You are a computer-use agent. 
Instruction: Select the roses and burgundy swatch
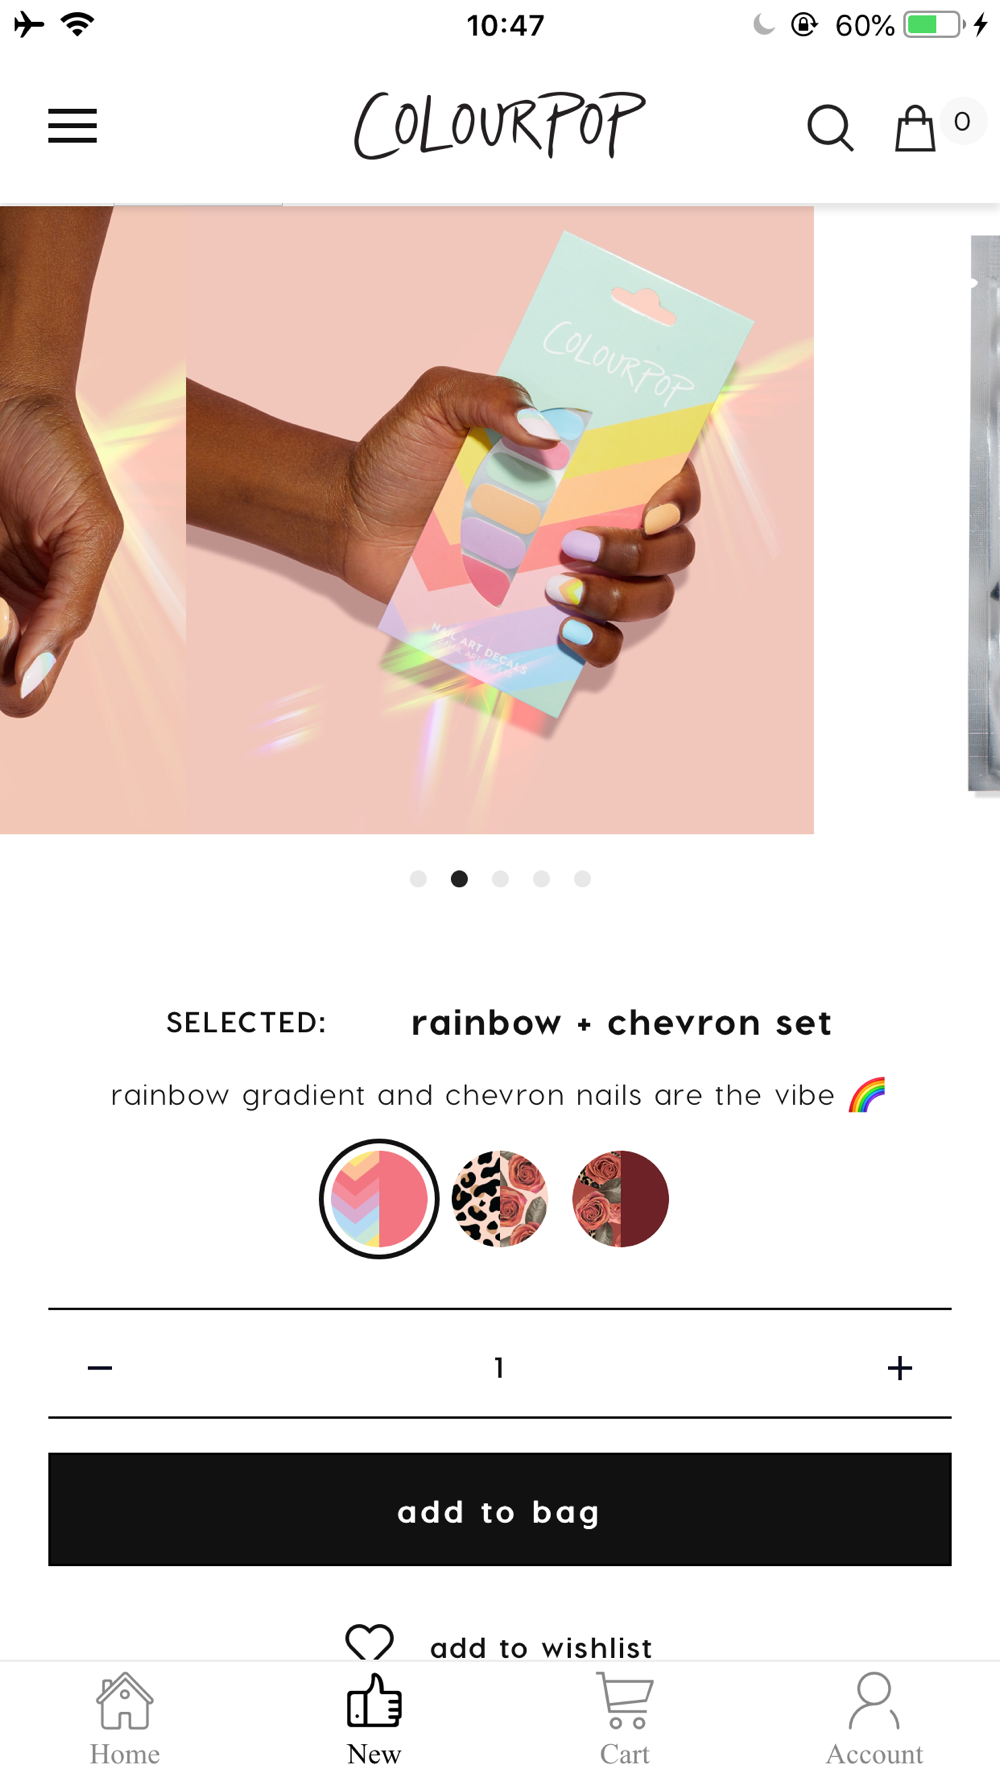pos(620,1199)
